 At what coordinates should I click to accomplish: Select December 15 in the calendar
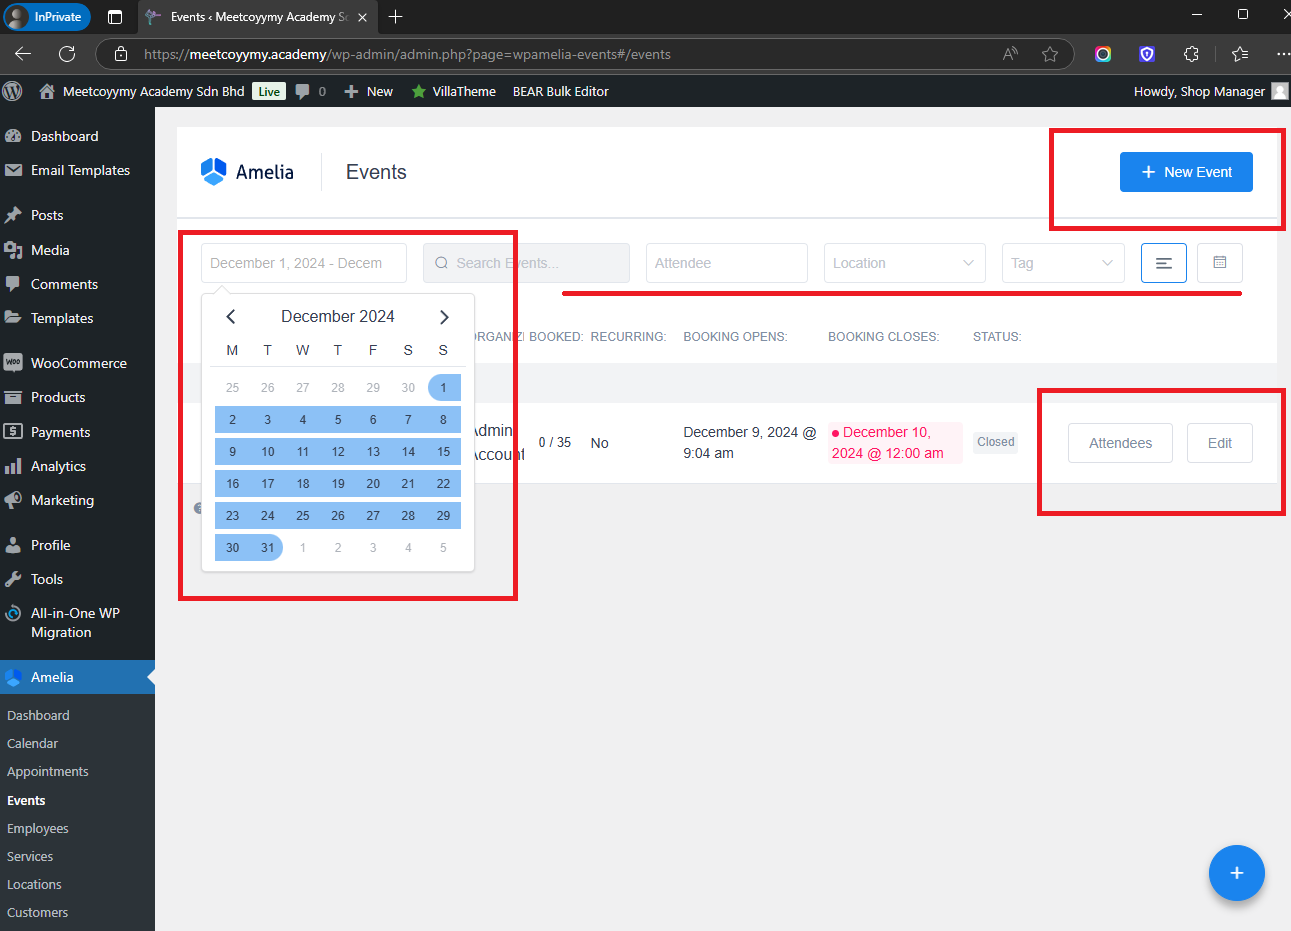tap(443, 452)
